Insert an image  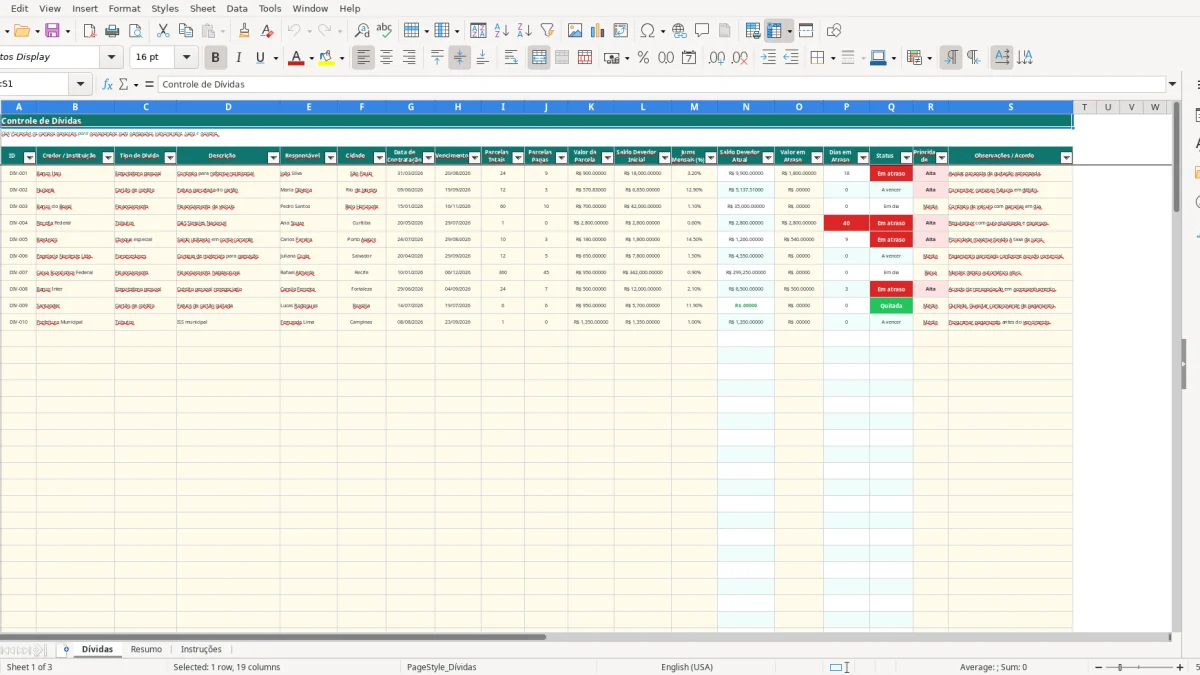click(575, 31)
